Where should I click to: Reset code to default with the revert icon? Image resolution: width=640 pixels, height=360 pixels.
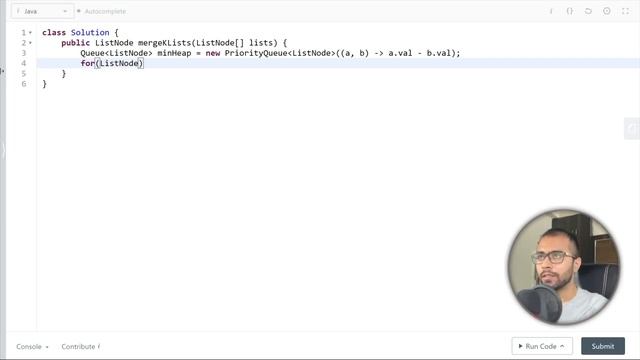[x=588, y=11]
